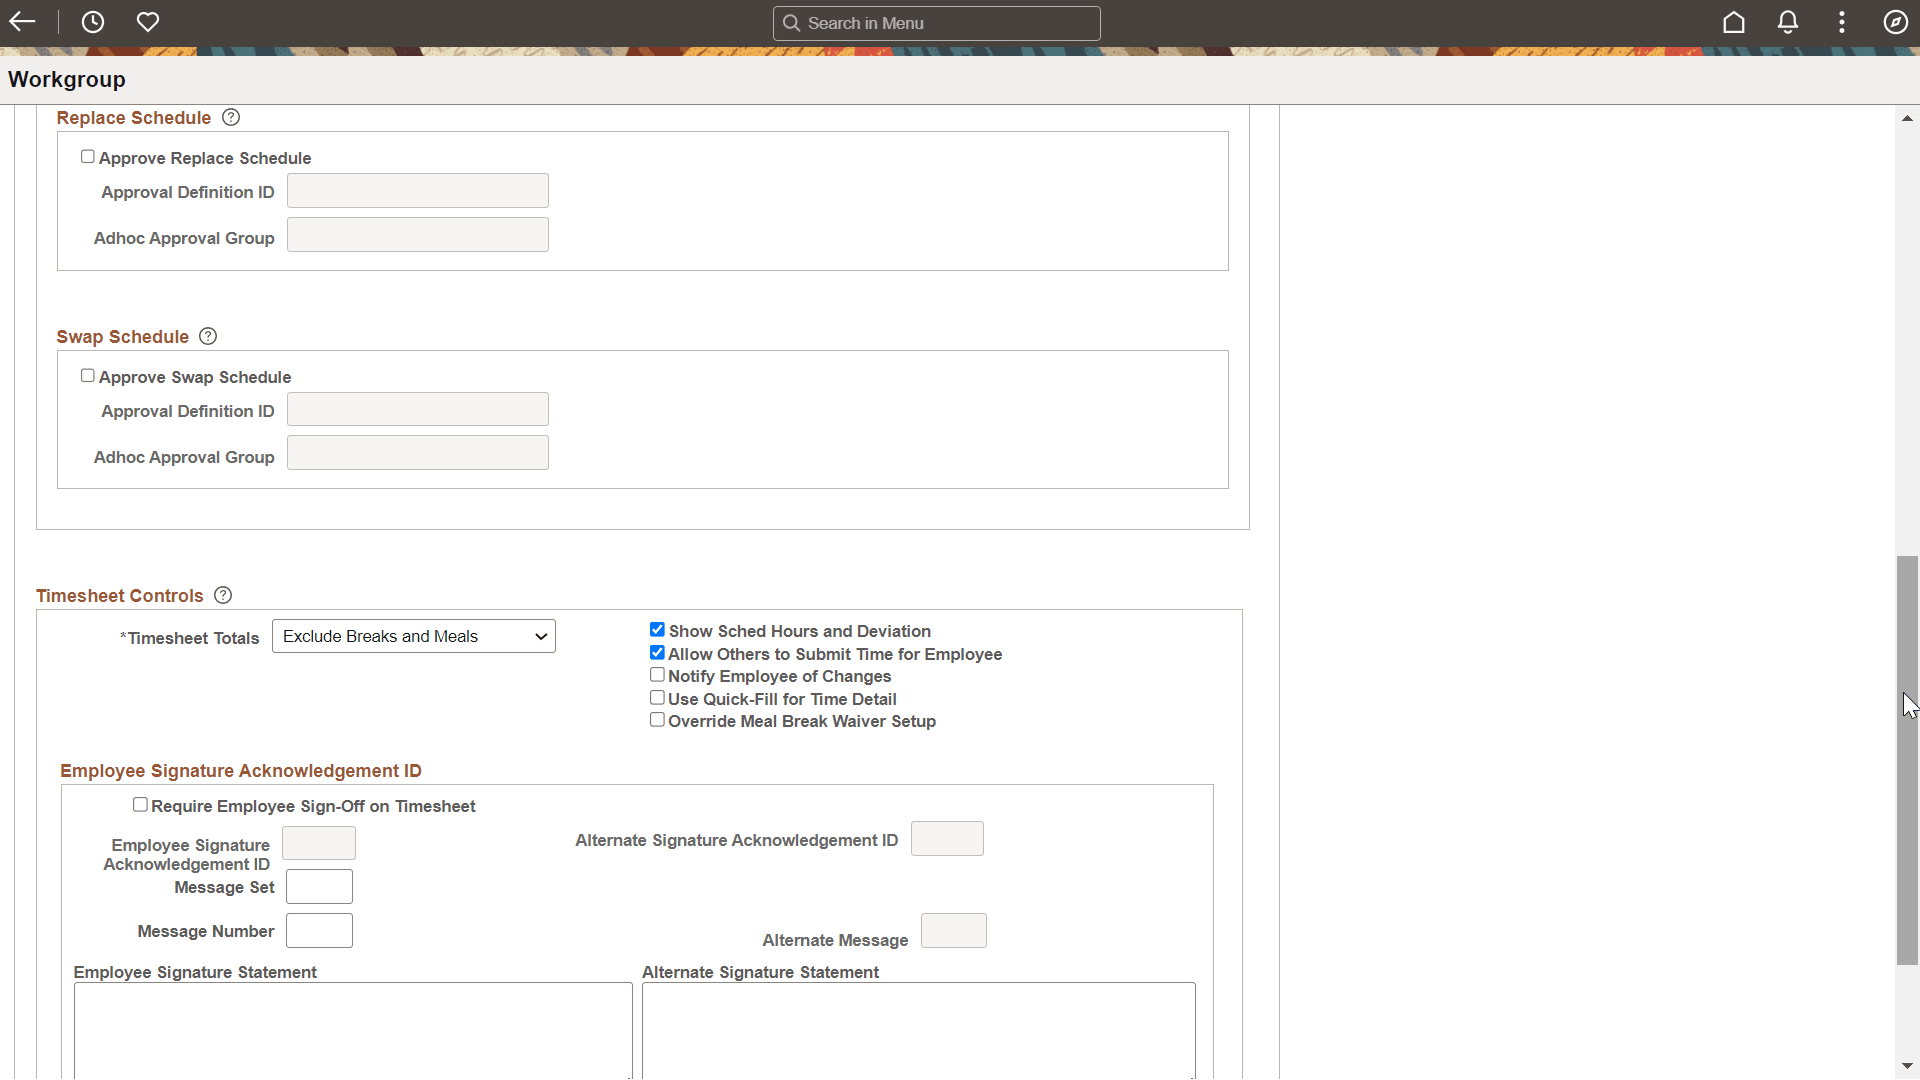
Task: Click the vertical scrollbar down arrow
Action: click(x=1907, y=1066)
